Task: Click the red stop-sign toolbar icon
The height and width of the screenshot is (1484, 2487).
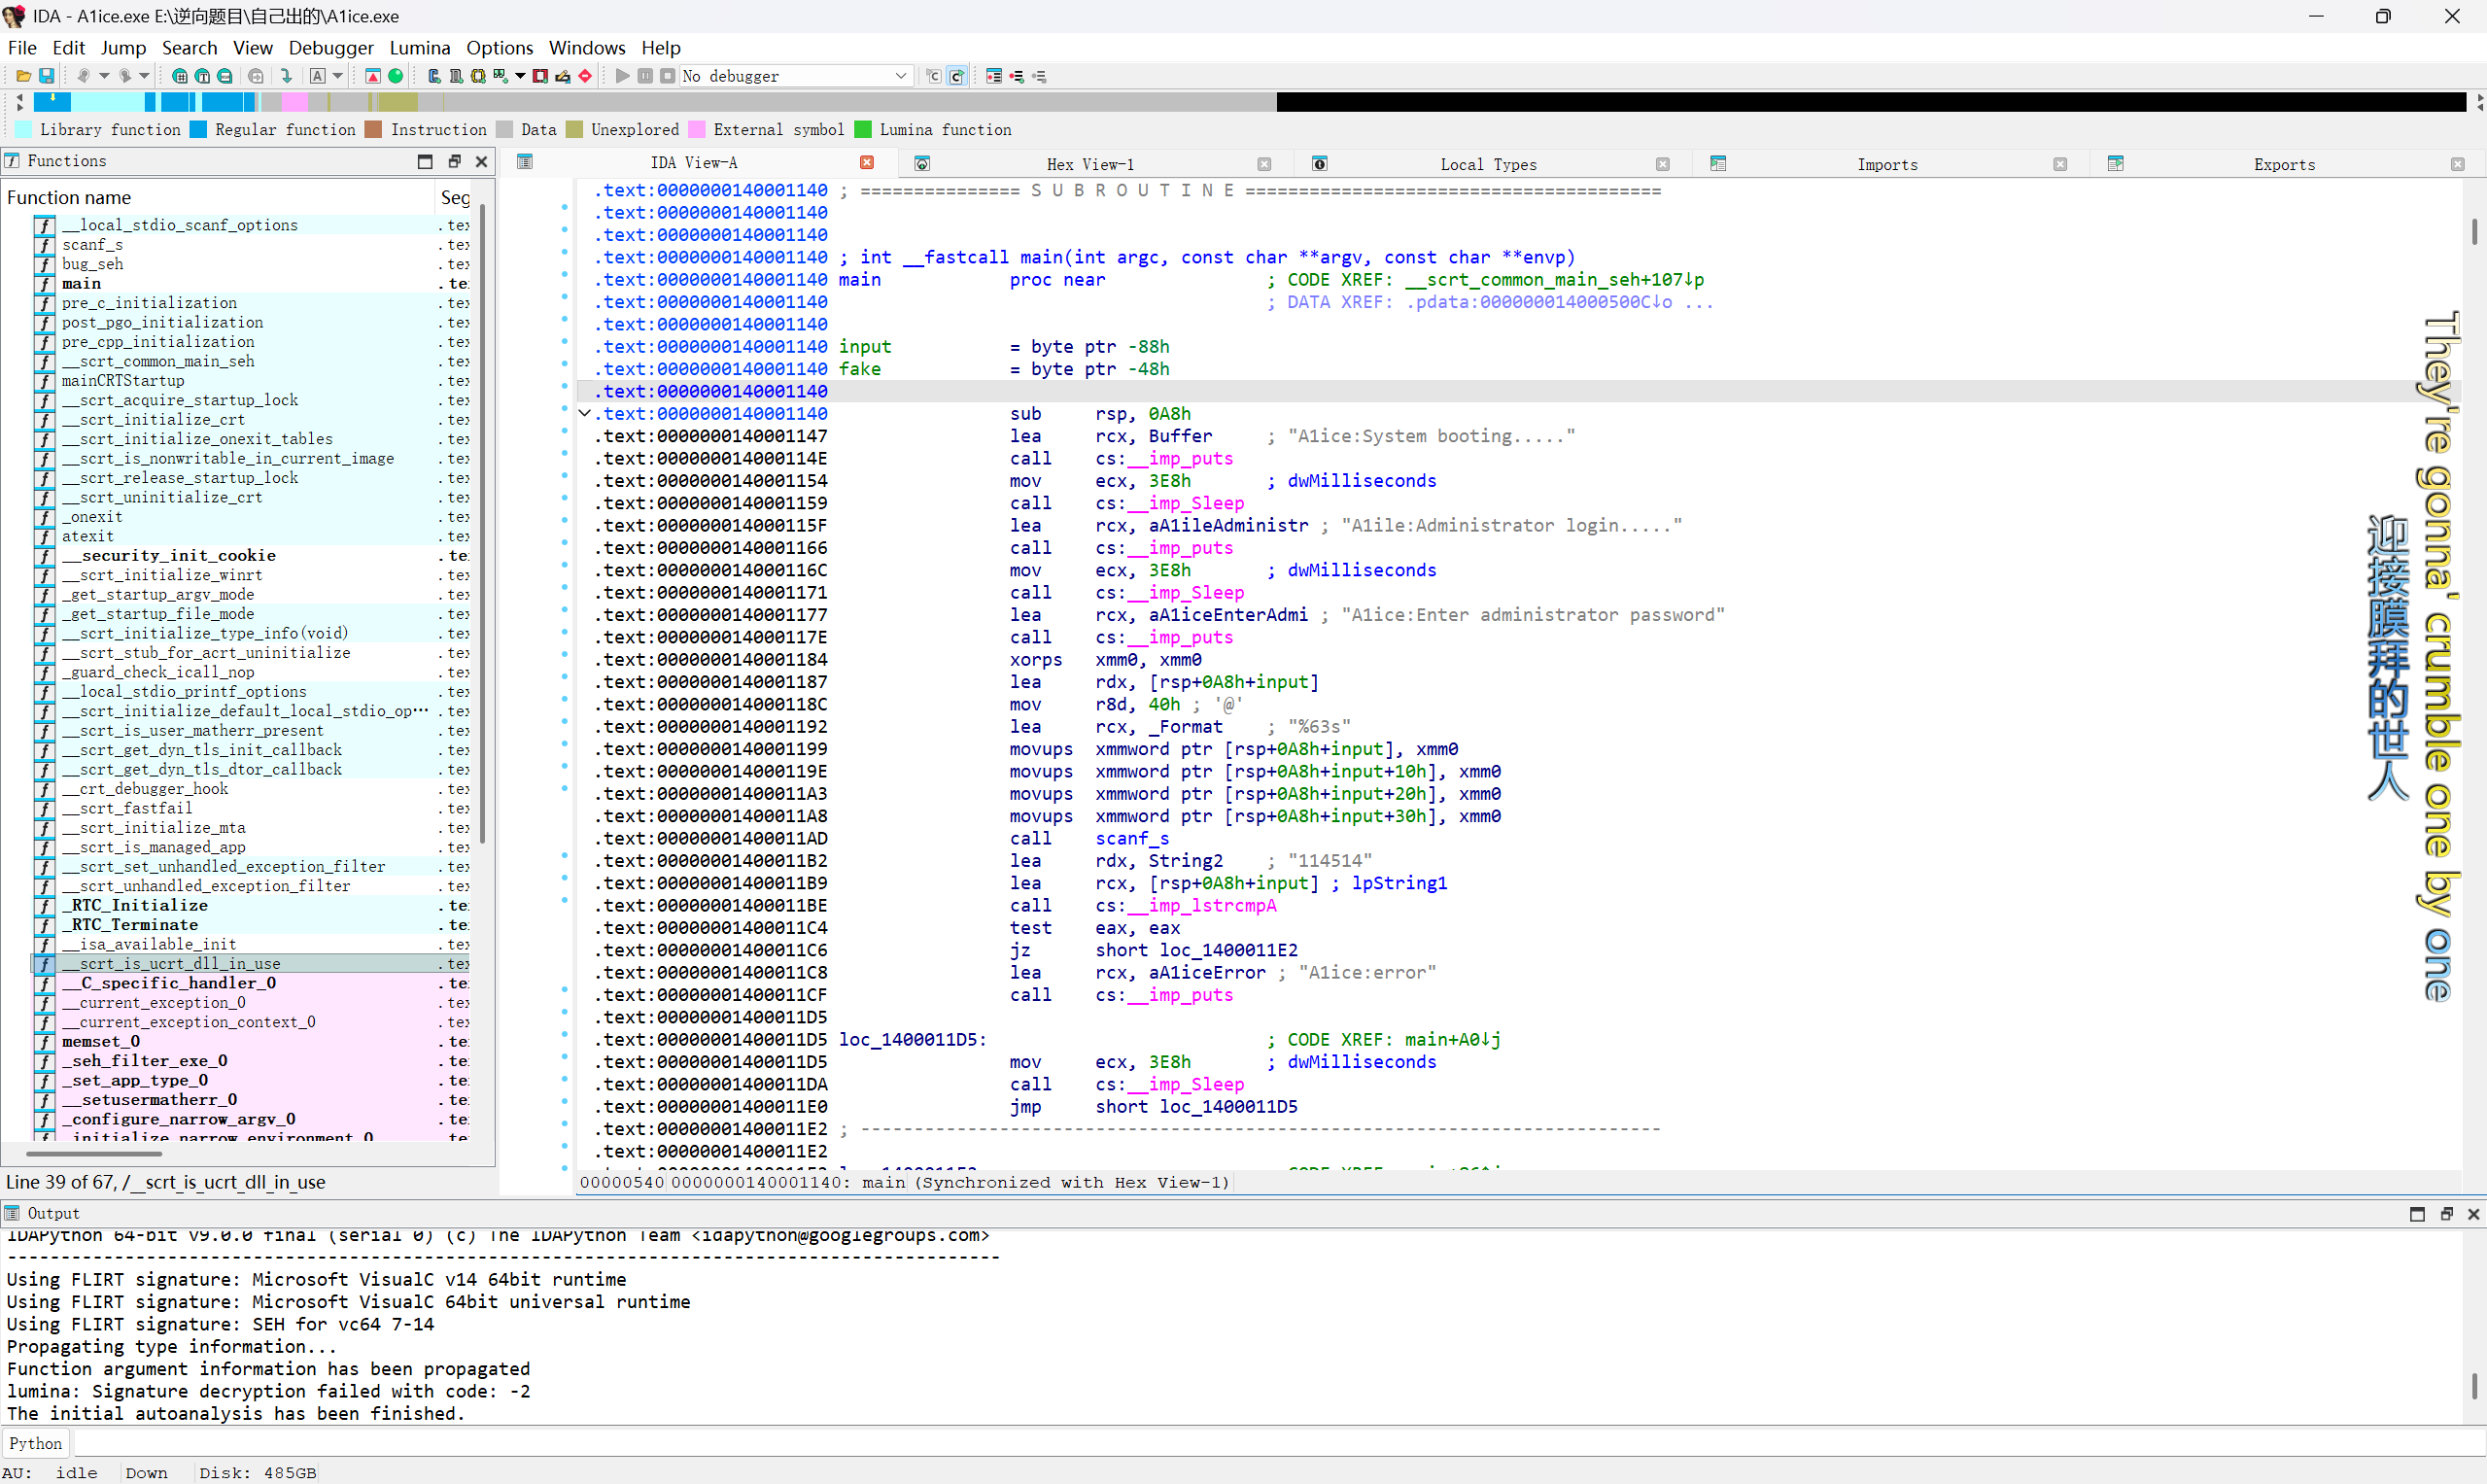Action: pyautogui.click(x=585, y=76)
